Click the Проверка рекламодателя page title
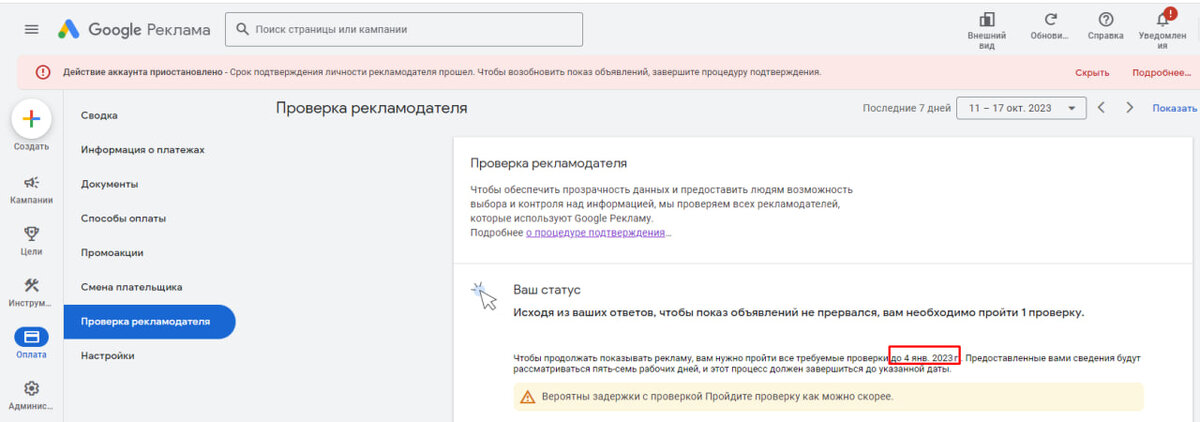 click(x=371, y=108)
